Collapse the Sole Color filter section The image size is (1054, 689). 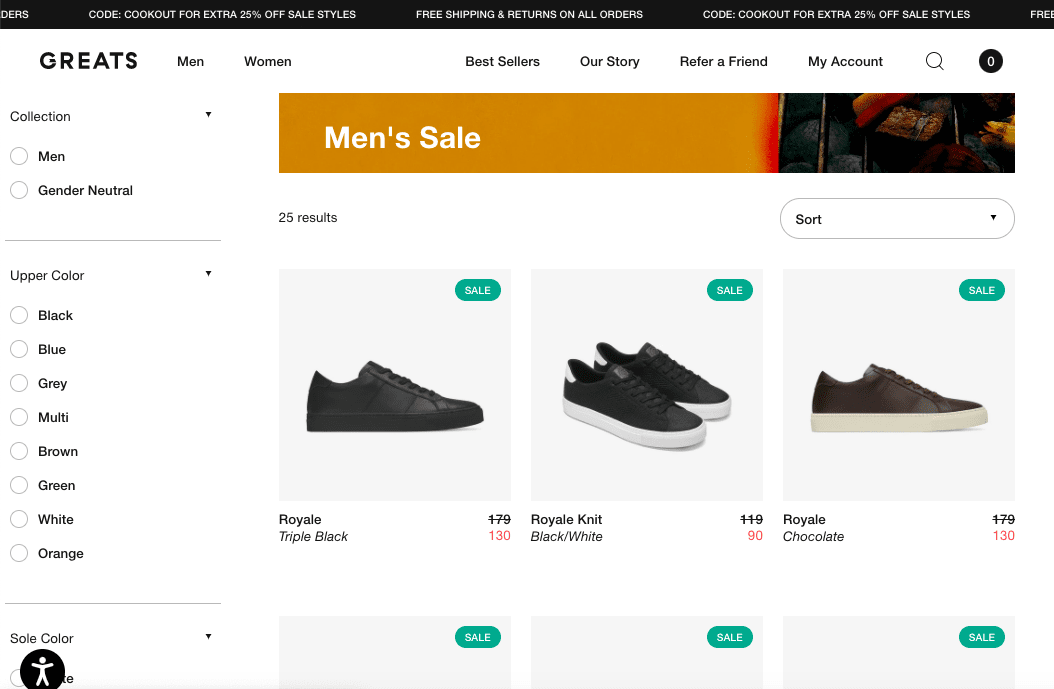[x=208, y=637]
